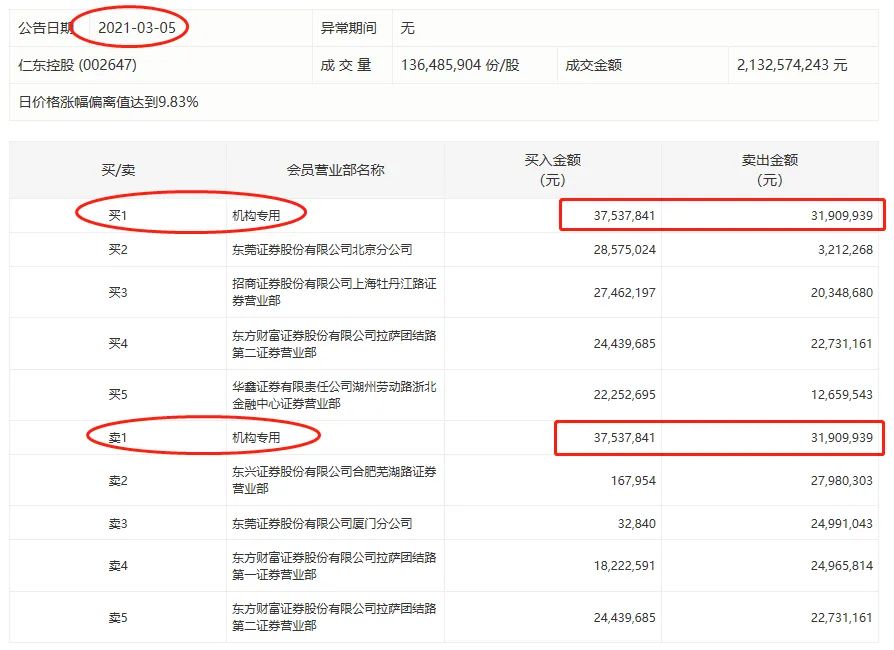Click the 异常期间 label
The height and width of the screenshot is (650, 894).
tap(348, 27)
